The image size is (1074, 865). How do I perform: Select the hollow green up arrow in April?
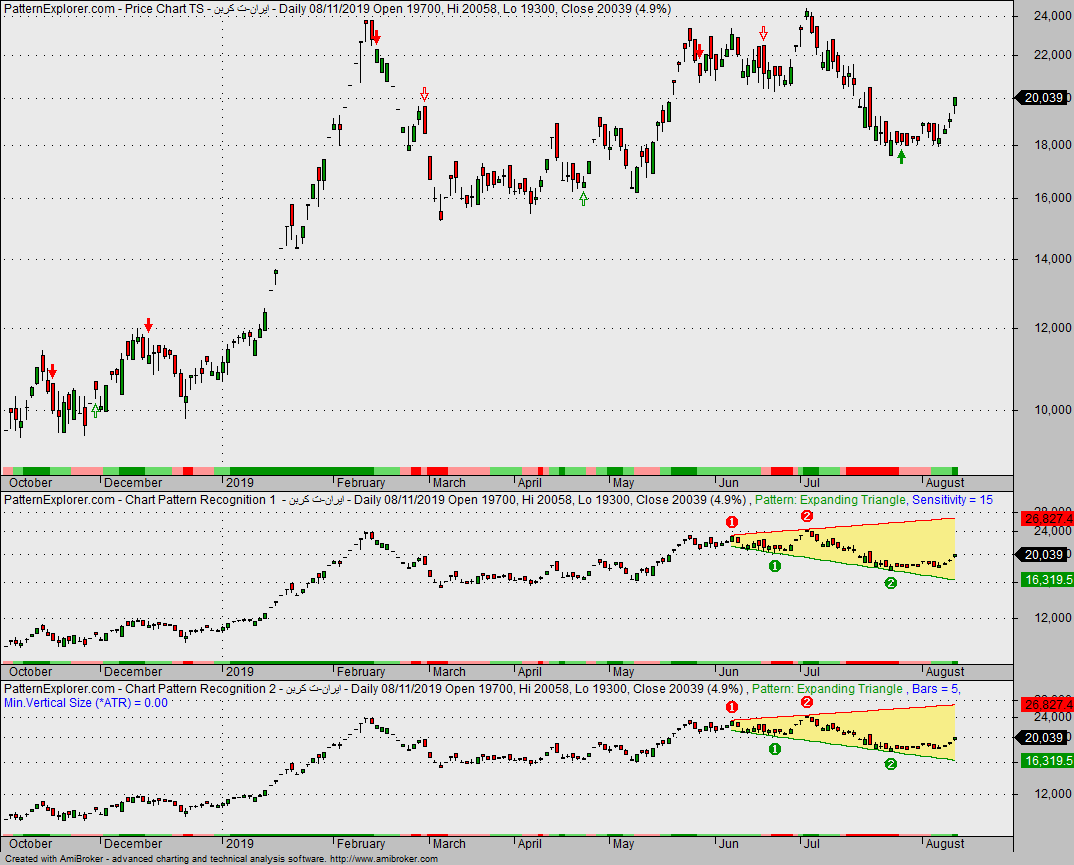click(x=583, y=199)
